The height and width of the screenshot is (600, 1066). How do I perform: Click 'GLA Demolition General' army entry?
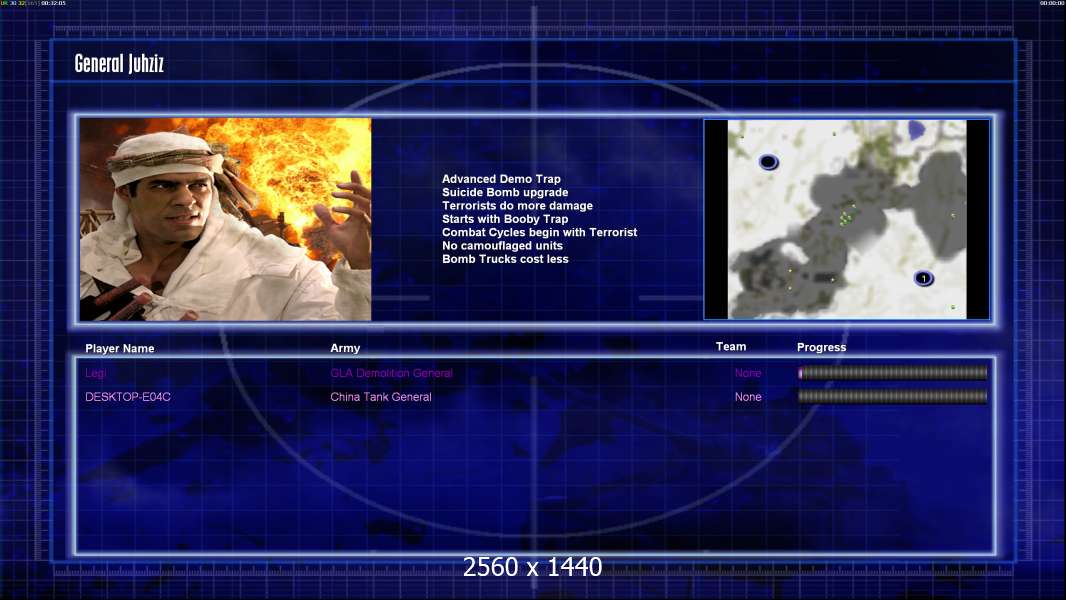[x=391, y=373]
